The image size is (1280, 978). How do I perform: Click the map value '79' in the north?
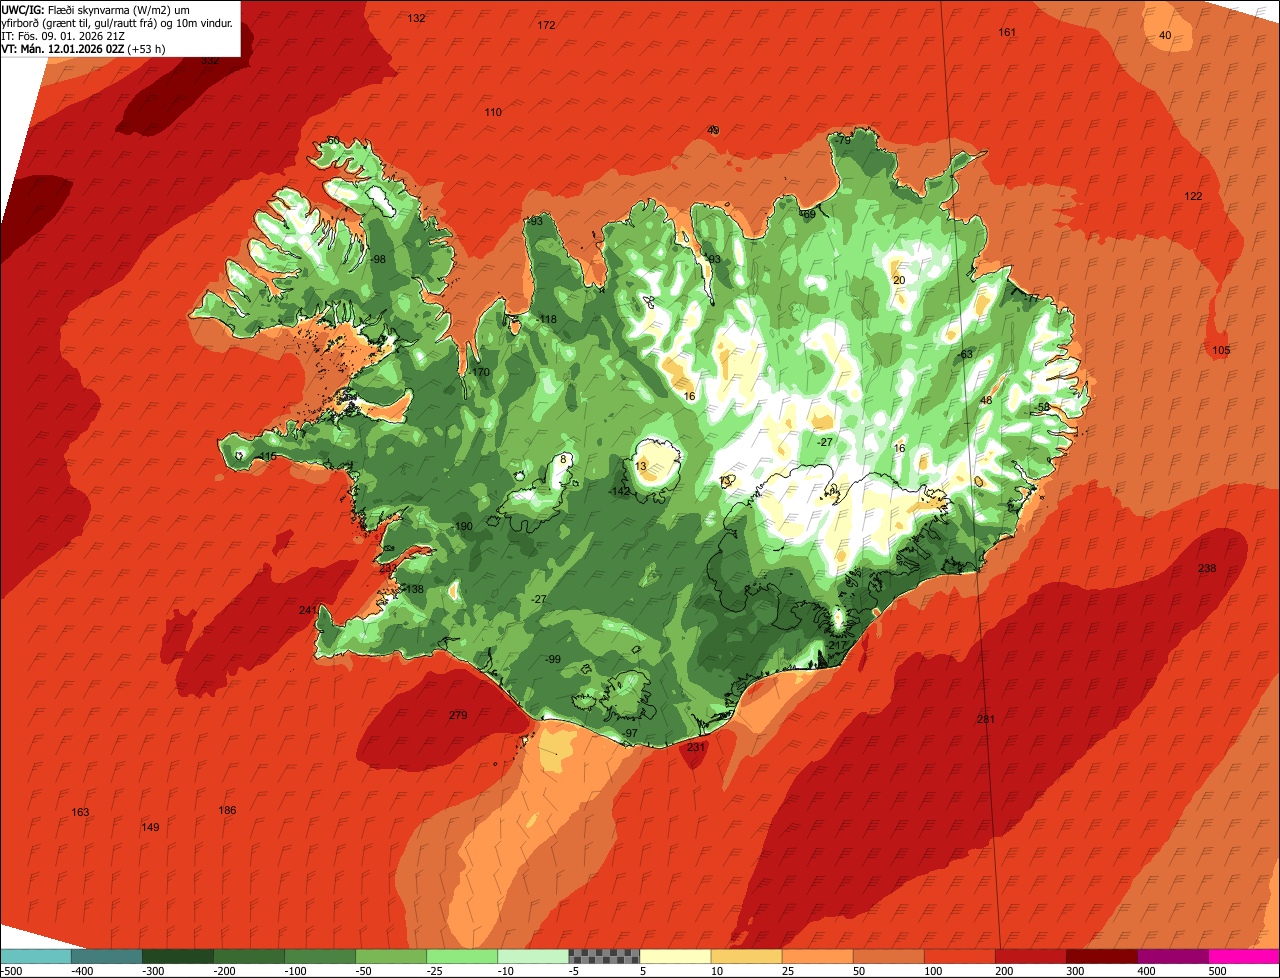844,140
